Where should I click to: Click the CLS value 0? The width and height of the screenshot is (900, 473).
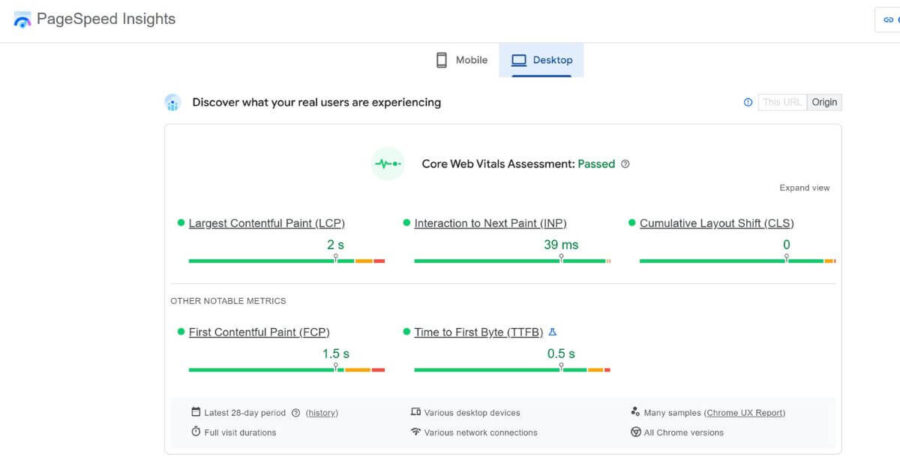pyautogui.click(x=786, y=245)
